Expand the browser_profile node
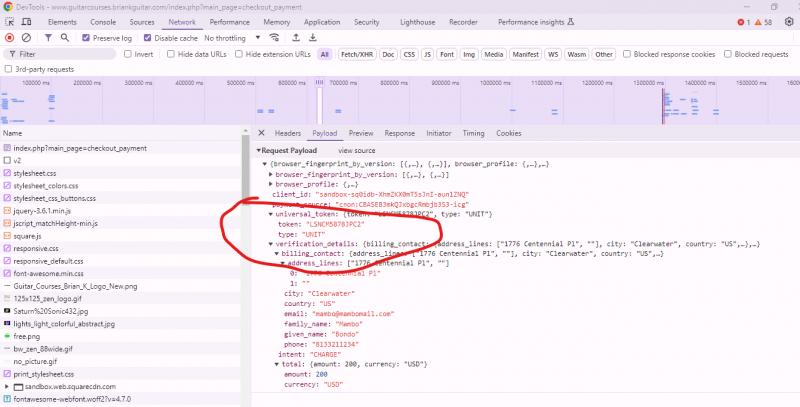The height and width of the screenshot is (407, 800). (271, 184)
